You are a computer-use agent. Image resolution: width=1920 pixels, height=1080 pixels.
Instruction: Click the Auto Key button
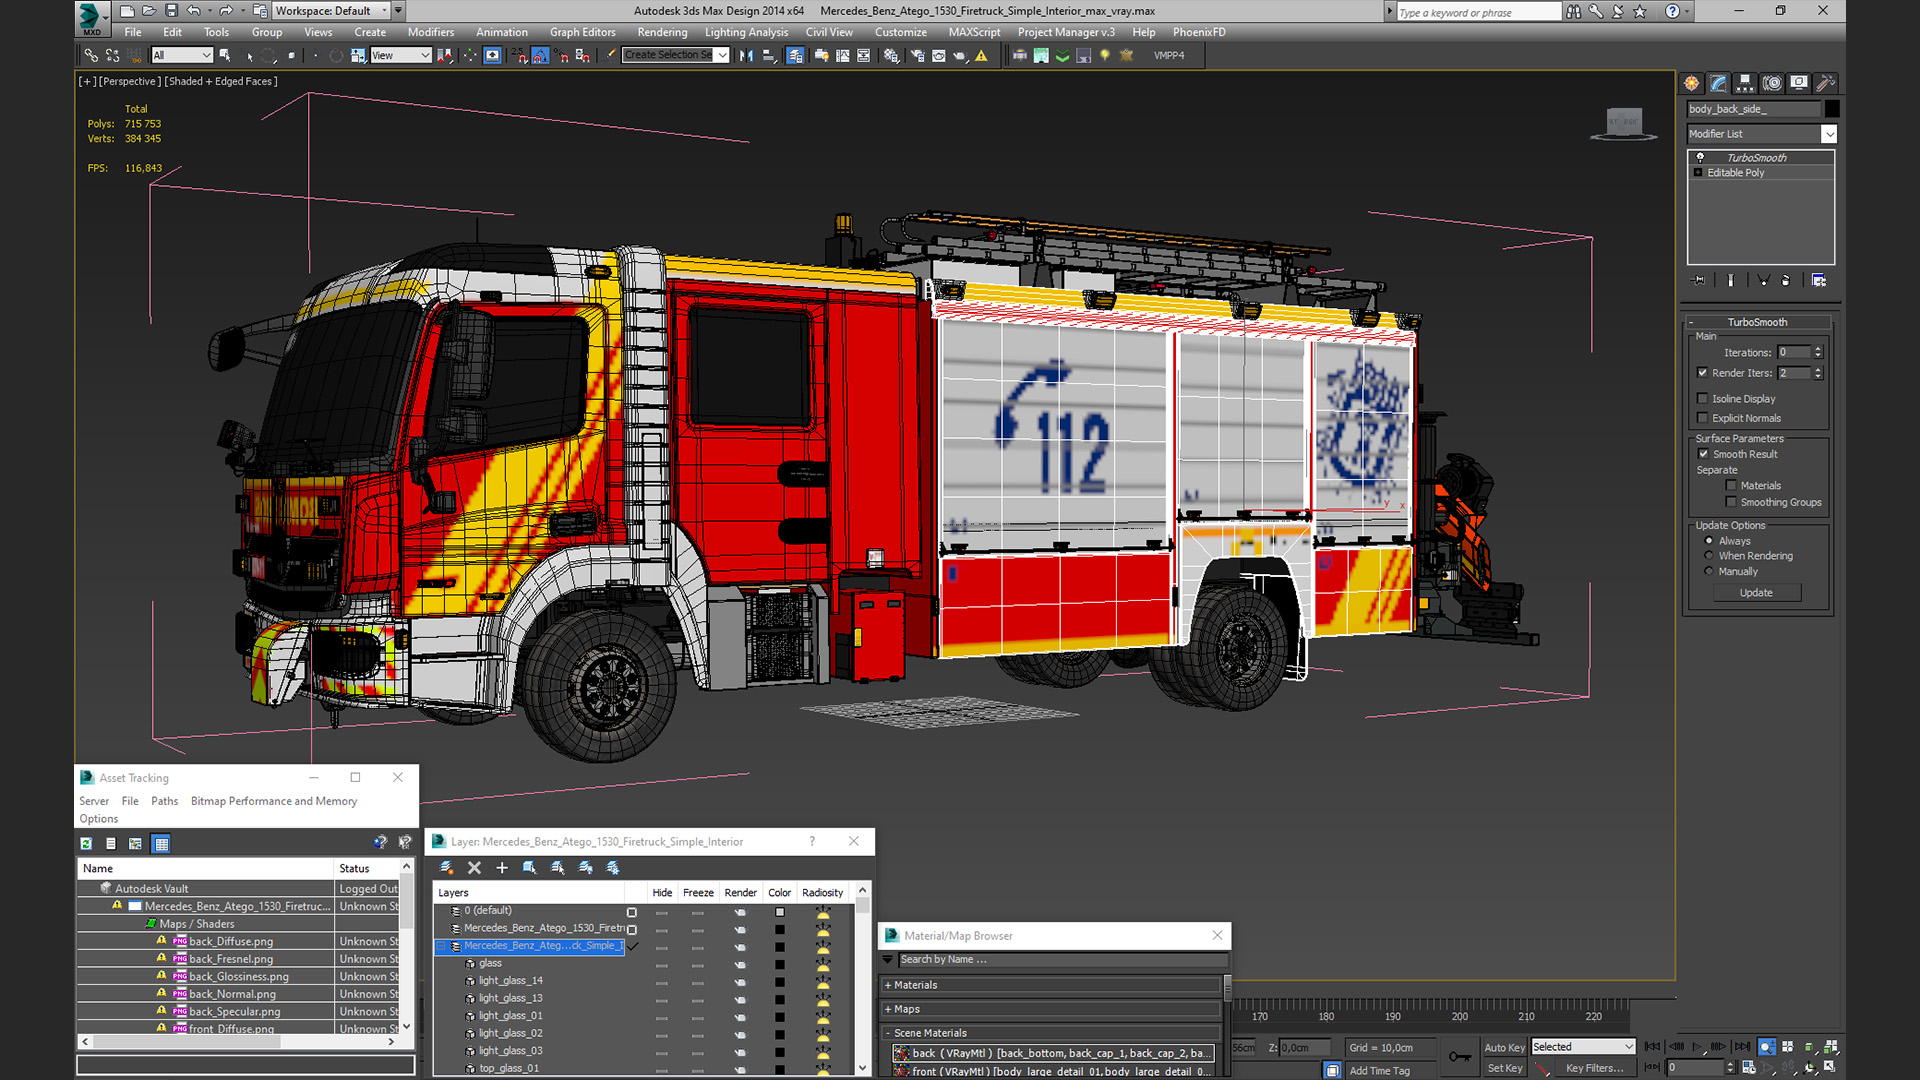(1504, 1047)
